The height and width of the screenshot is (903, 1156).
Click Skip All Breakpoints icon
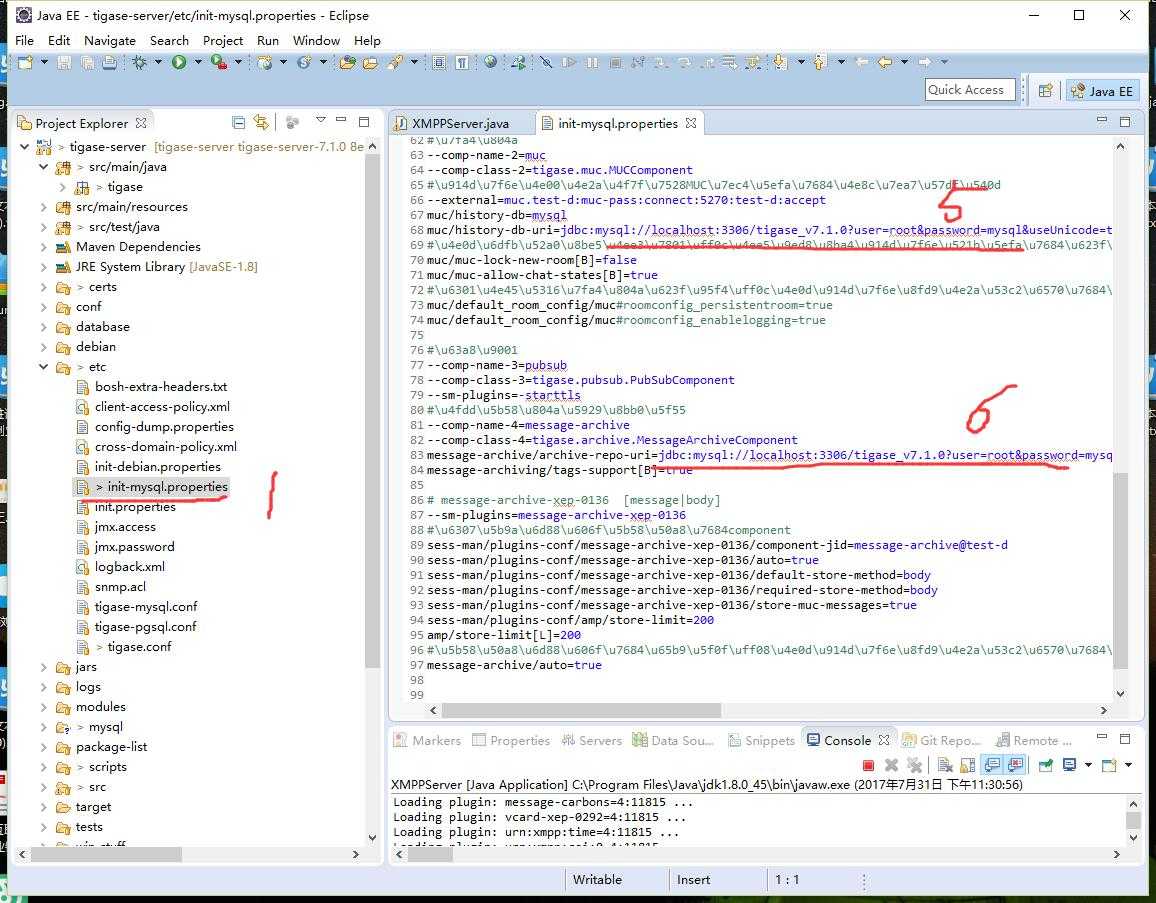[x=546, y=62]
